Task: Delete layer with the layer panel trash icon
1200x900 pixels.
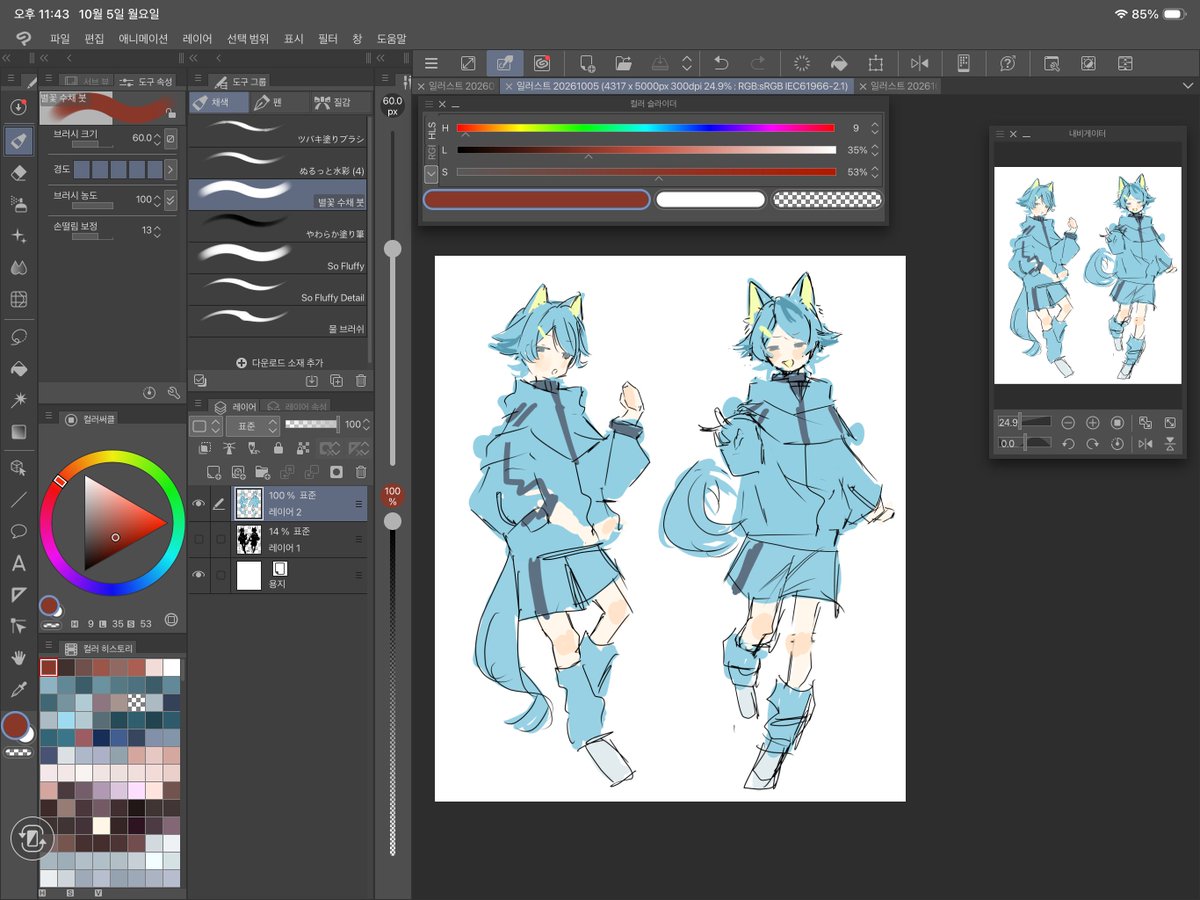Action: pyautogui.click(x=361, y=472)
